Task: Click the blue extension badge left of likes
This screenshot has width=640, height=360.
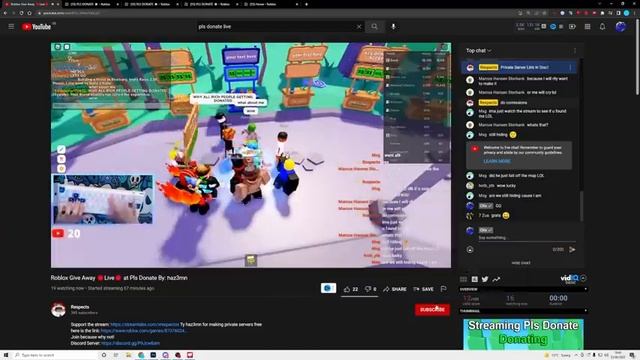Action: click(x=328, y=288)
